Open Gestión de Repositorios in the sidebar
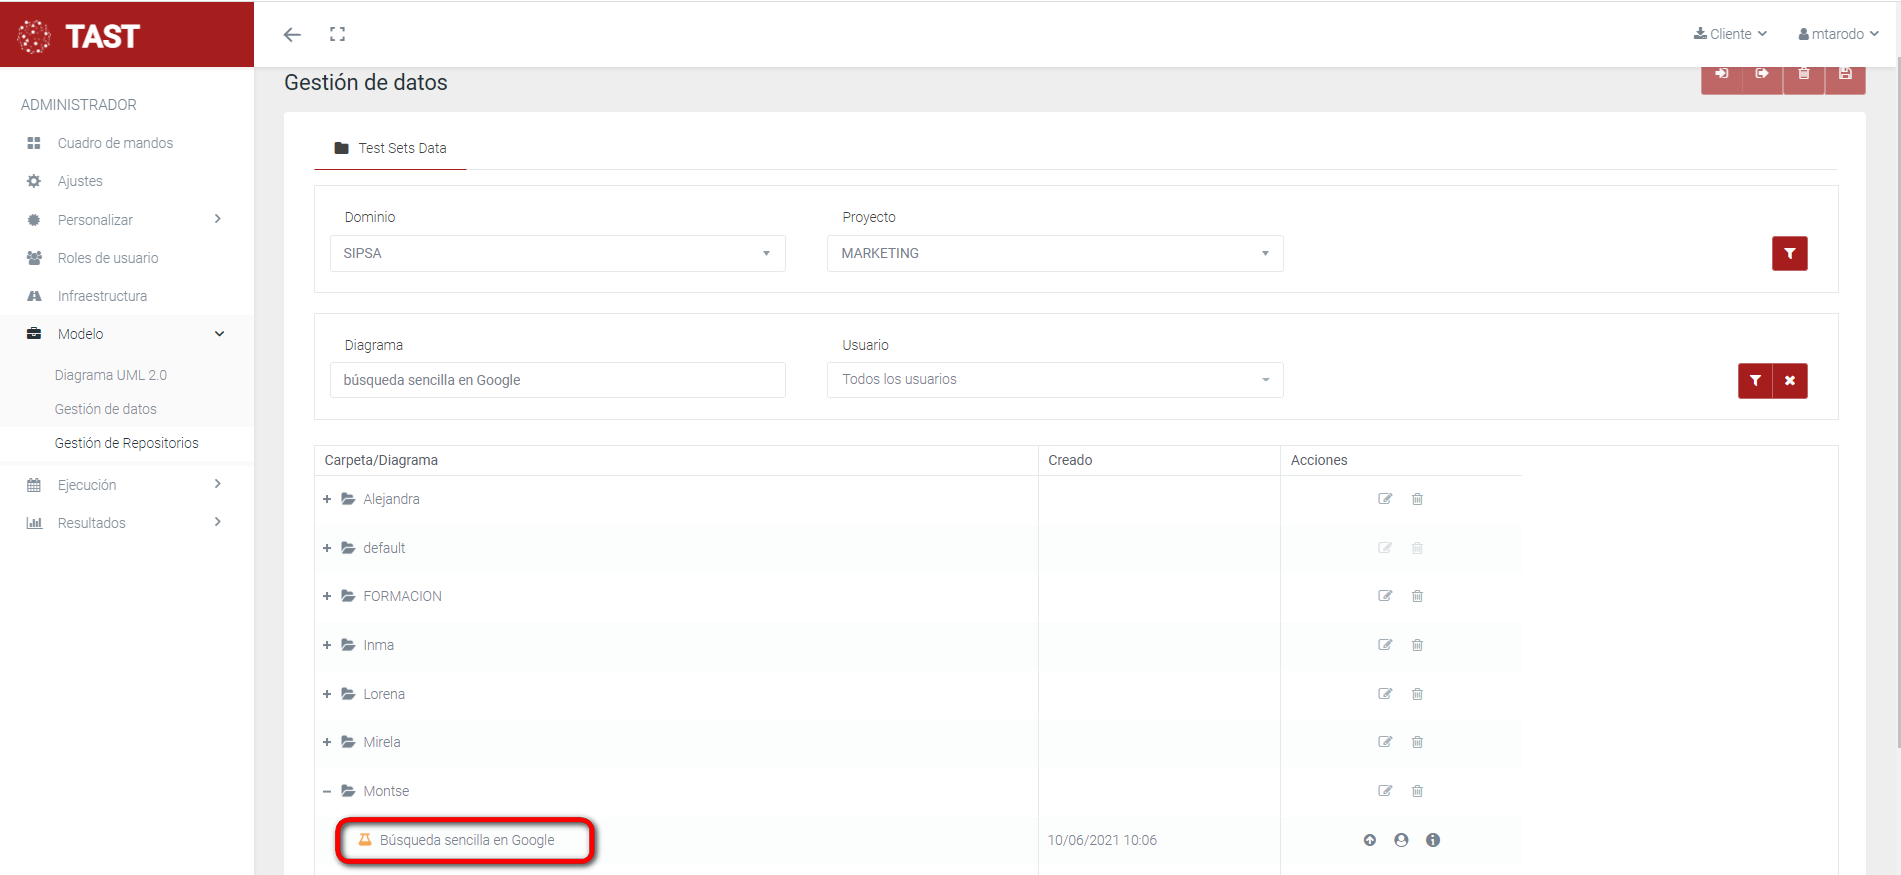 coord(126,443)
